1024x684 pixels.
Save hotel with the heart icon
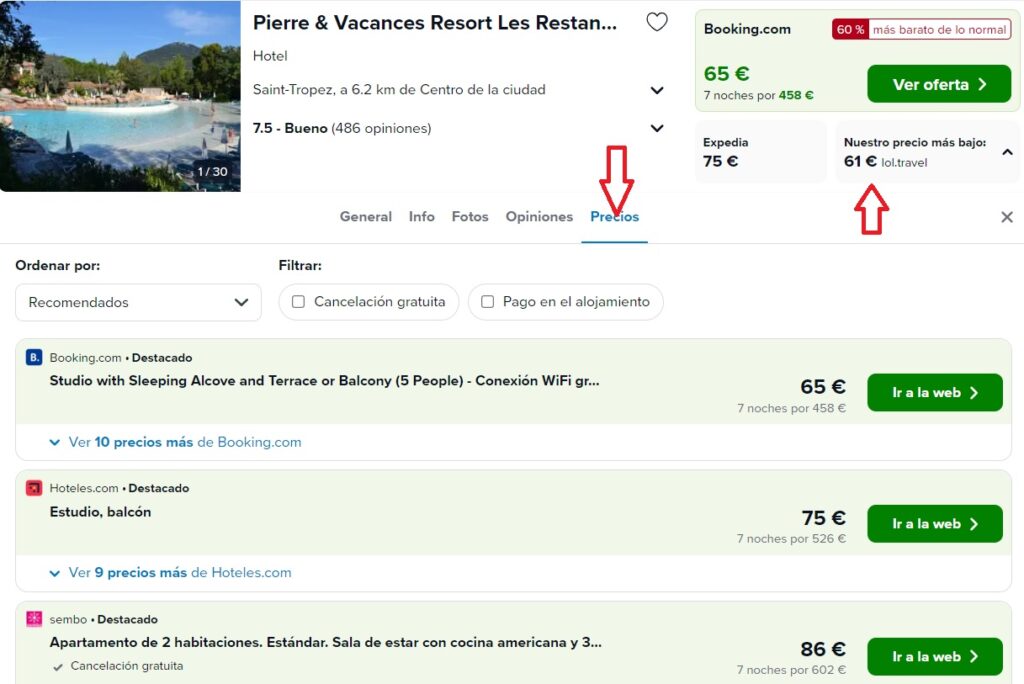click(x=656, y=22)
